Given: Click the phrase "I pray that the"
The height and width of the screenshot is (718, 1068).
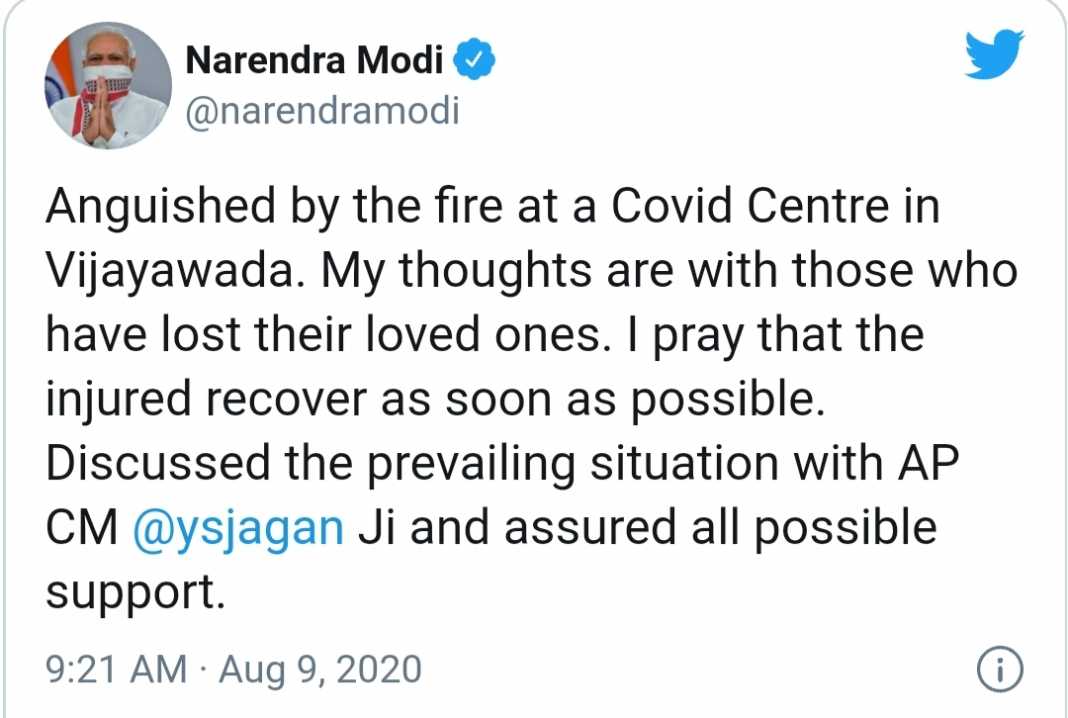Looking at the screenshot, I should click(x=775, y=336).
